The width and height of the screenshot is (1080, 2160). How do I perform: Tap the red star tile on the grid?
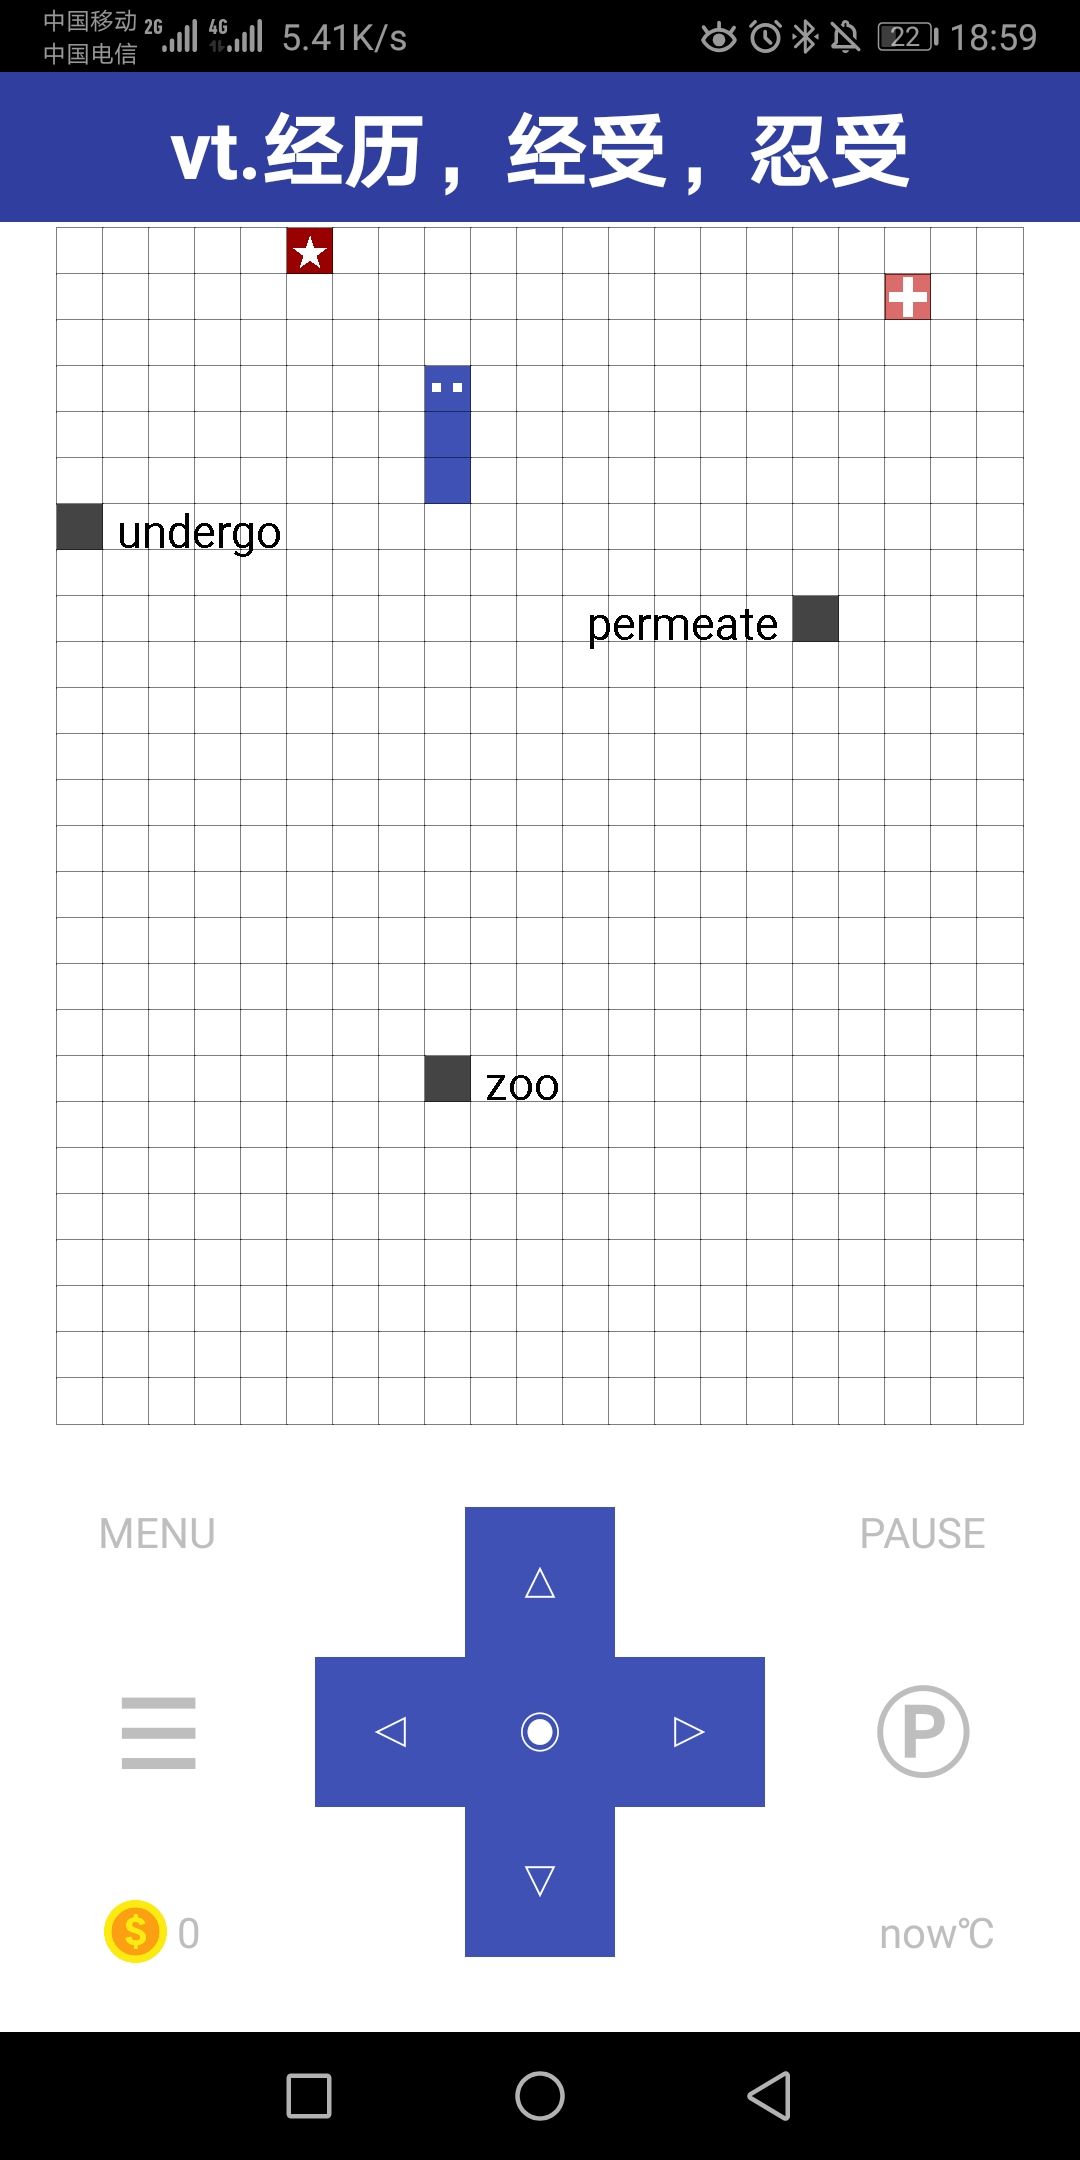click(x=310, y=251)
